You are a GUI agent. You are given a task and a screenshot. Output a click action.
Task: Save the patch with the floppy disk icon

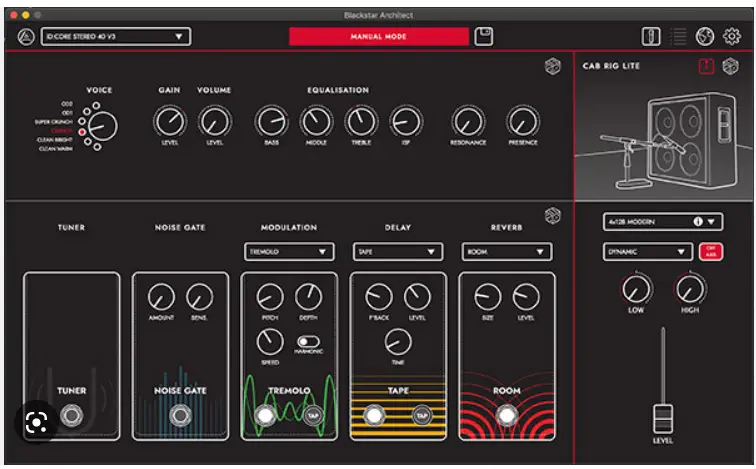484,37
